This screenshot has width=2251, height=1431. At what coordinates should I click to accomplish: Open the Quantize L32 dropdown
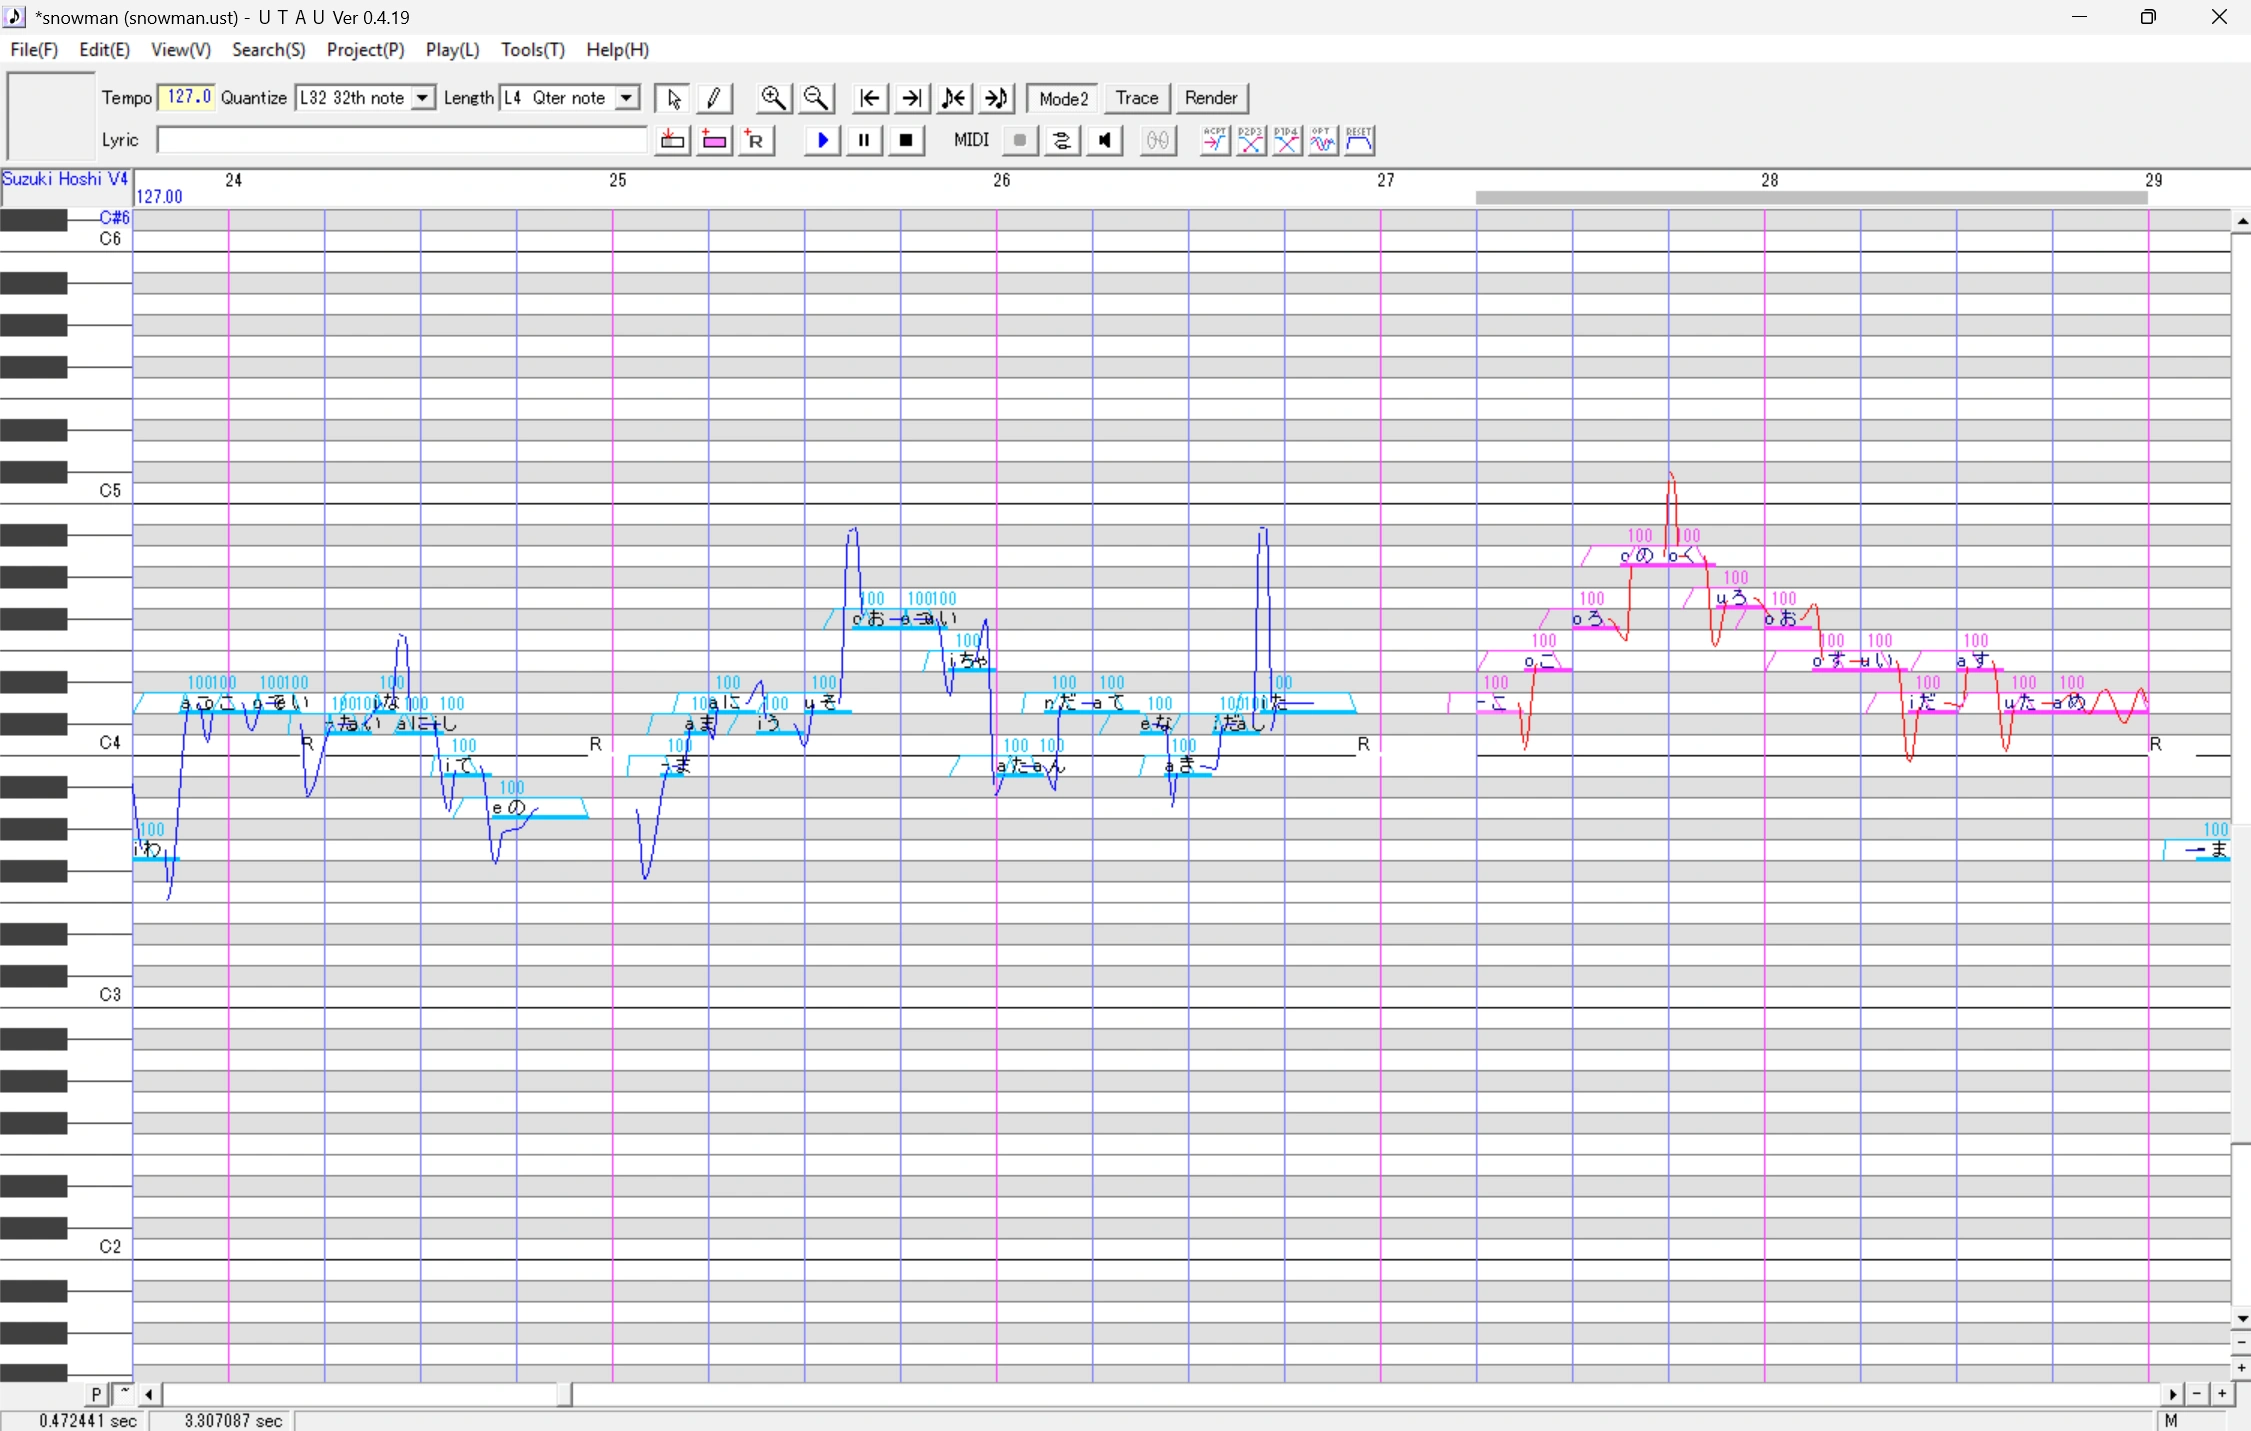tap(423, 98)
